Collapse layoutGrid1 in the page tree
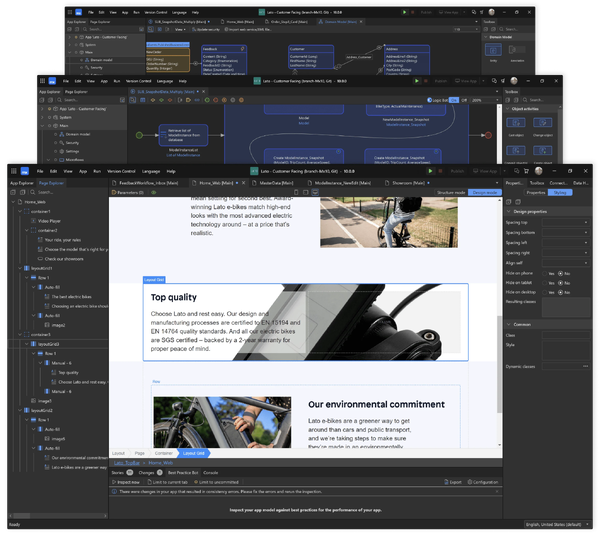The width and height of the screenshot is (600, 537). click(x=20, y=268)
